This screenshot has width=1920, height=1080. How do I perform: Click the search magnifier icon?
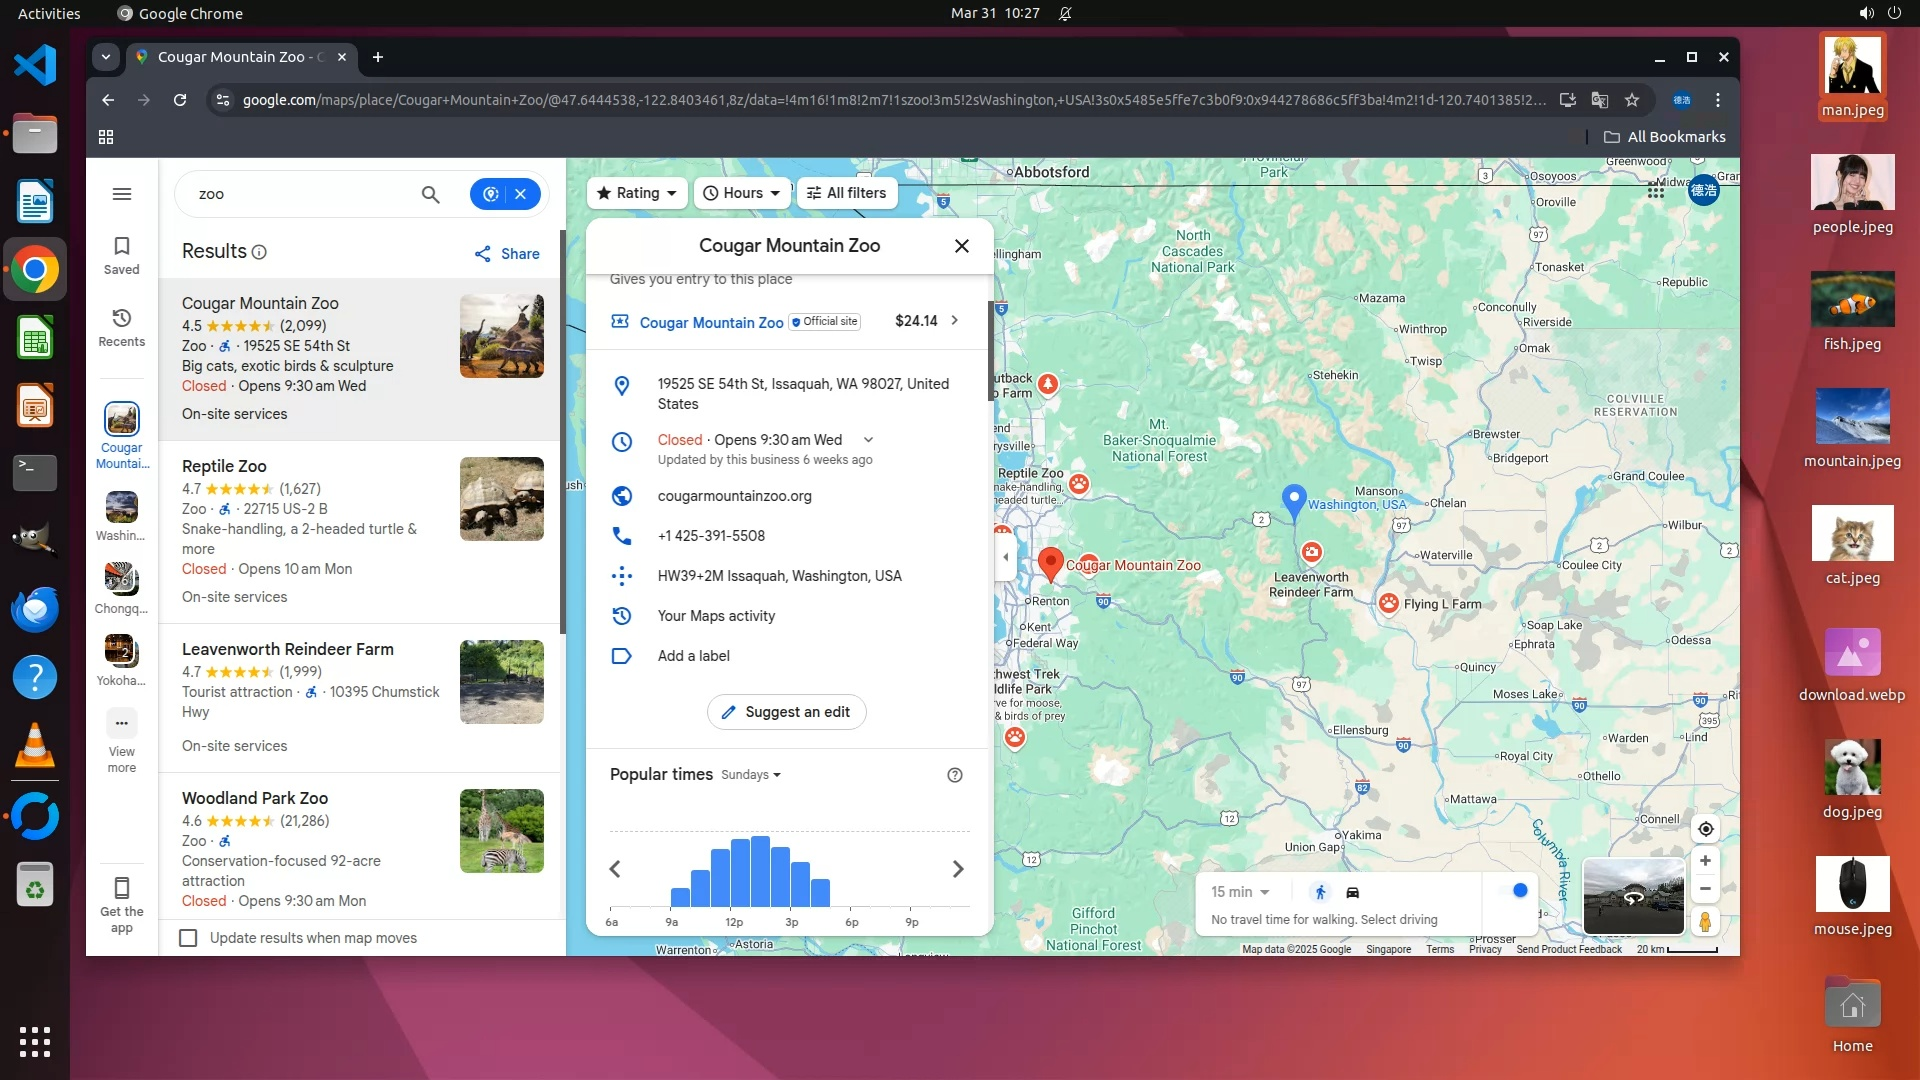tap(430, 194)
